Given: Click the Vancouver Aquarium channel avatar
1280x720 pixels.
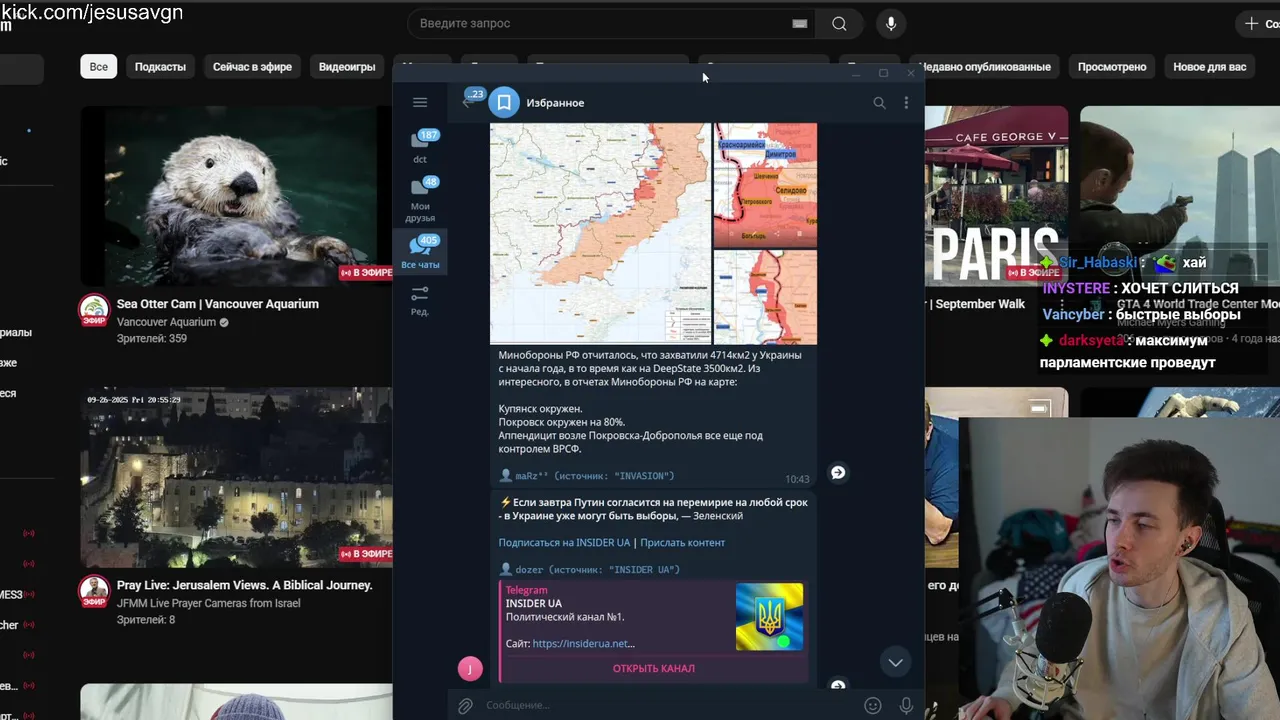Looking at the screenshot, I should 94,309.
